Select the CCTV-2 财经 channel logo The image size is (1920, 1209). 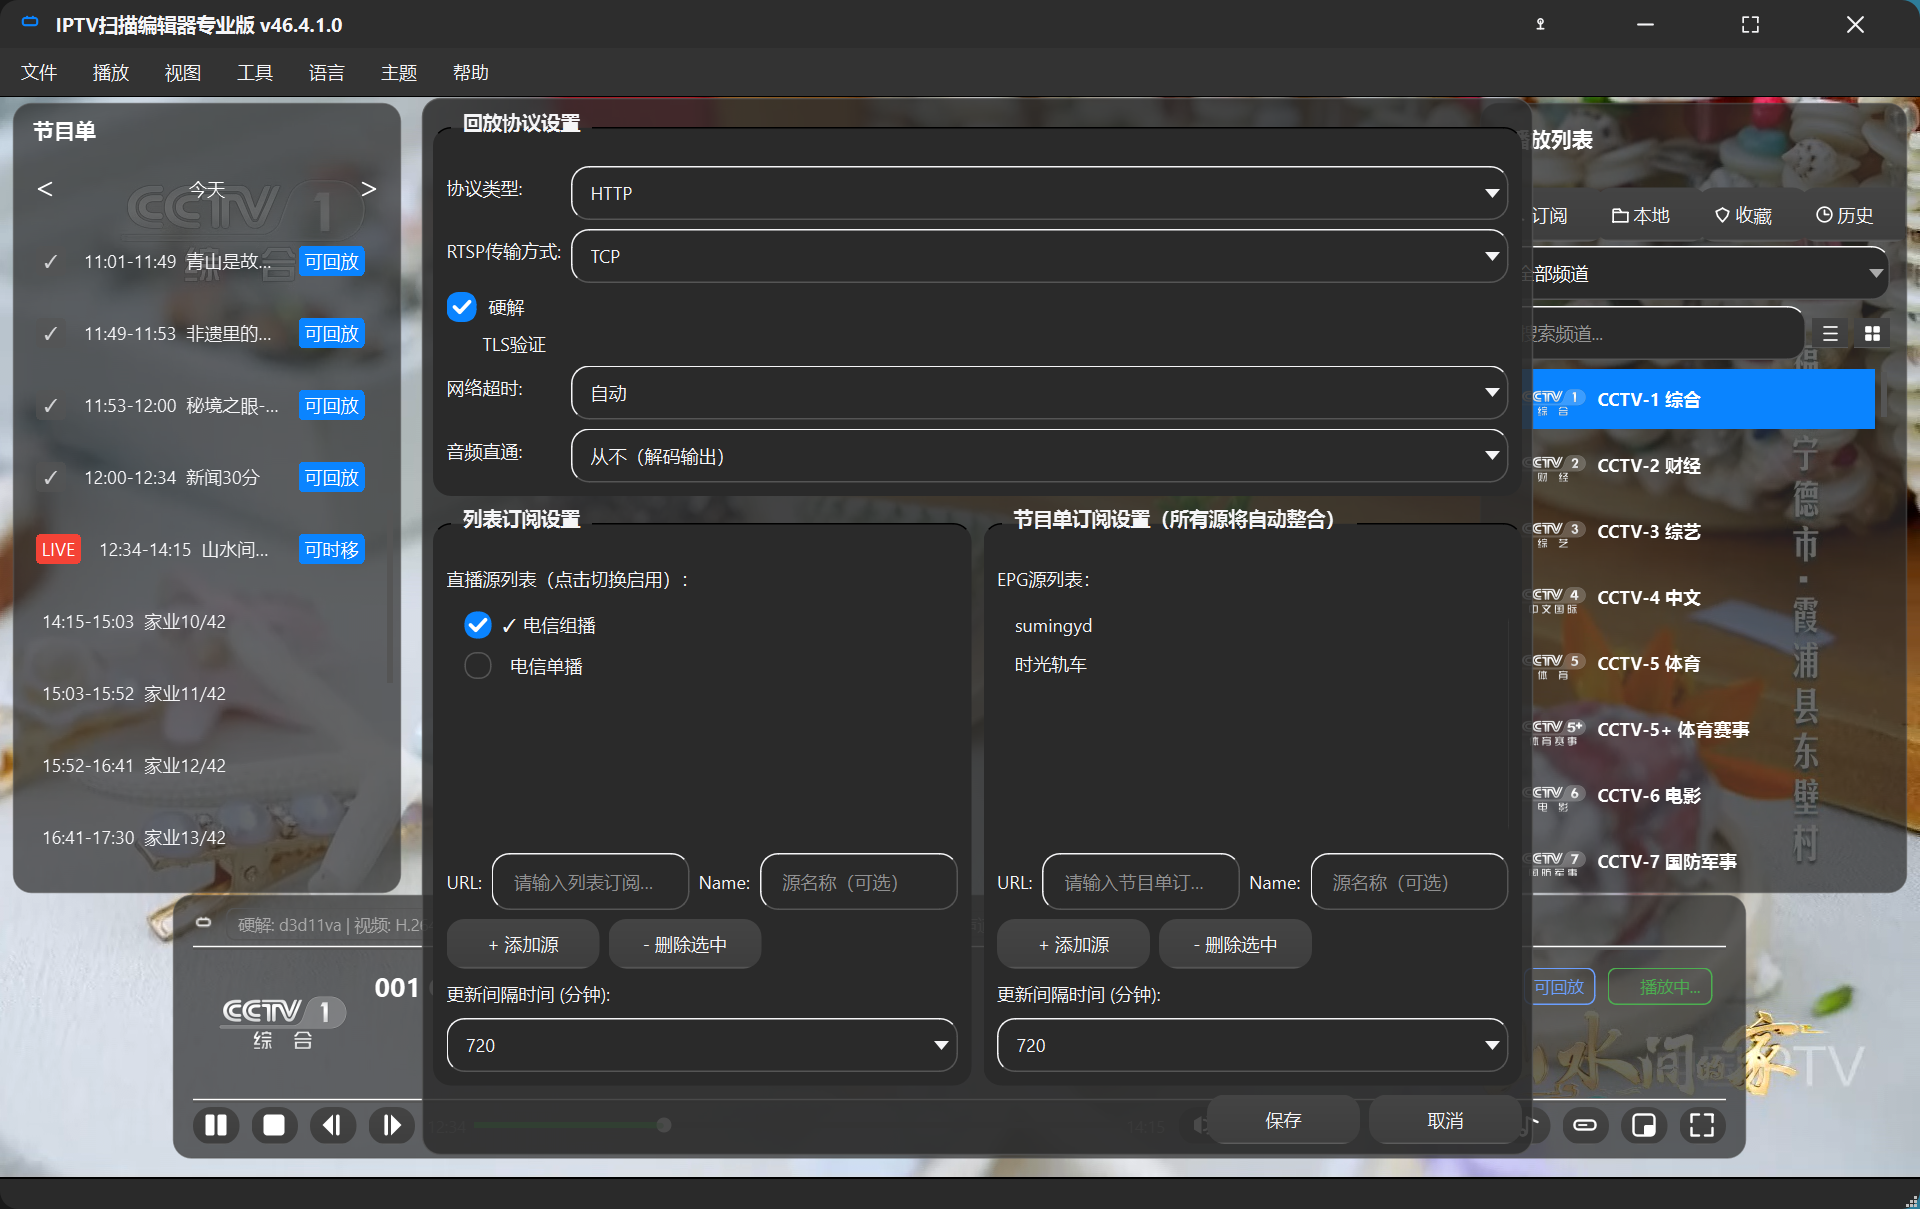(x=1558, y=466)
